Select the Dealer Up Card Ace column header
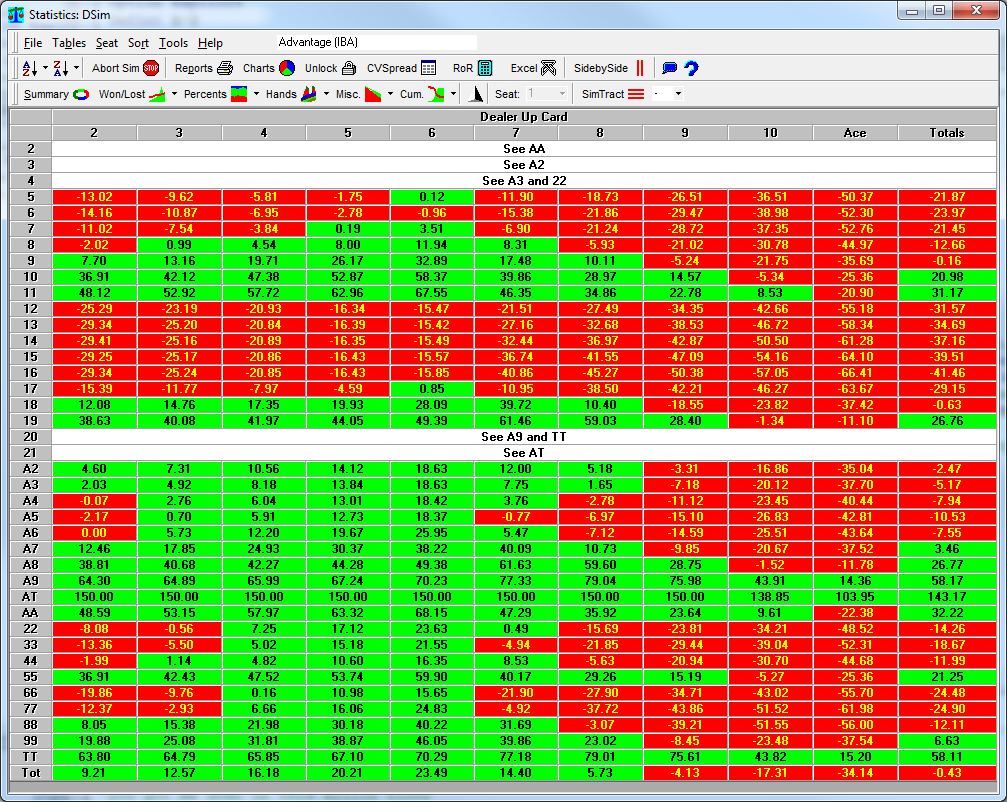Image resolution: width=1007 pixels, height=802 pixels. [855, 132]
